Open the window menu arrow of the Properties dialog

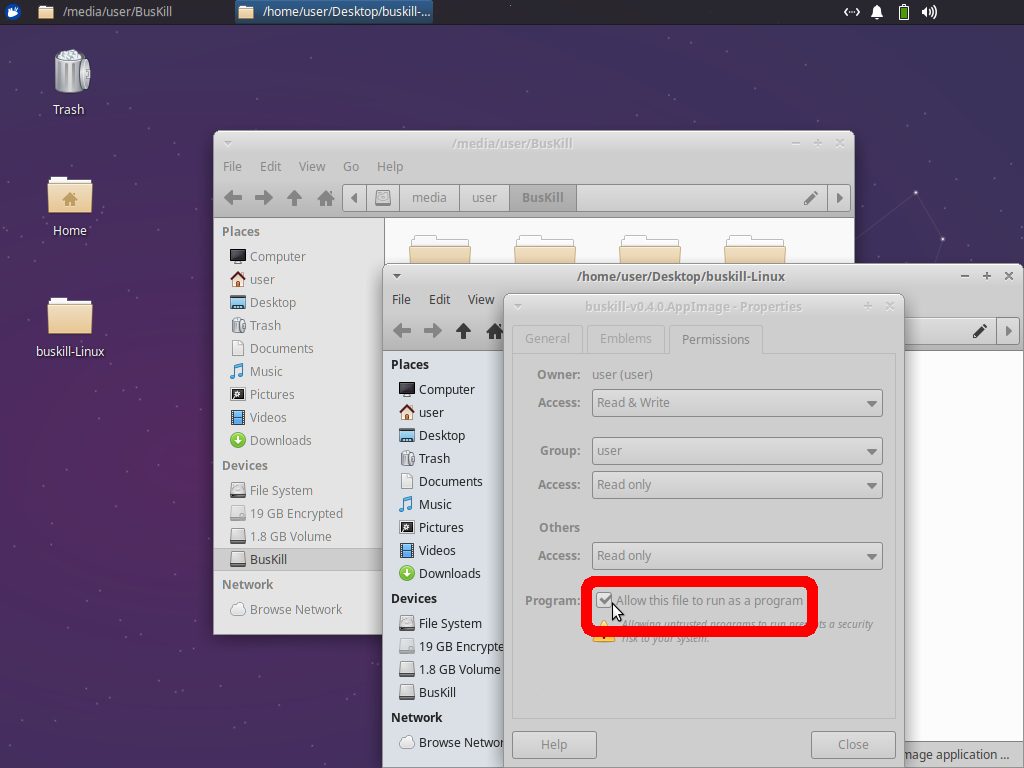point(518,306)
